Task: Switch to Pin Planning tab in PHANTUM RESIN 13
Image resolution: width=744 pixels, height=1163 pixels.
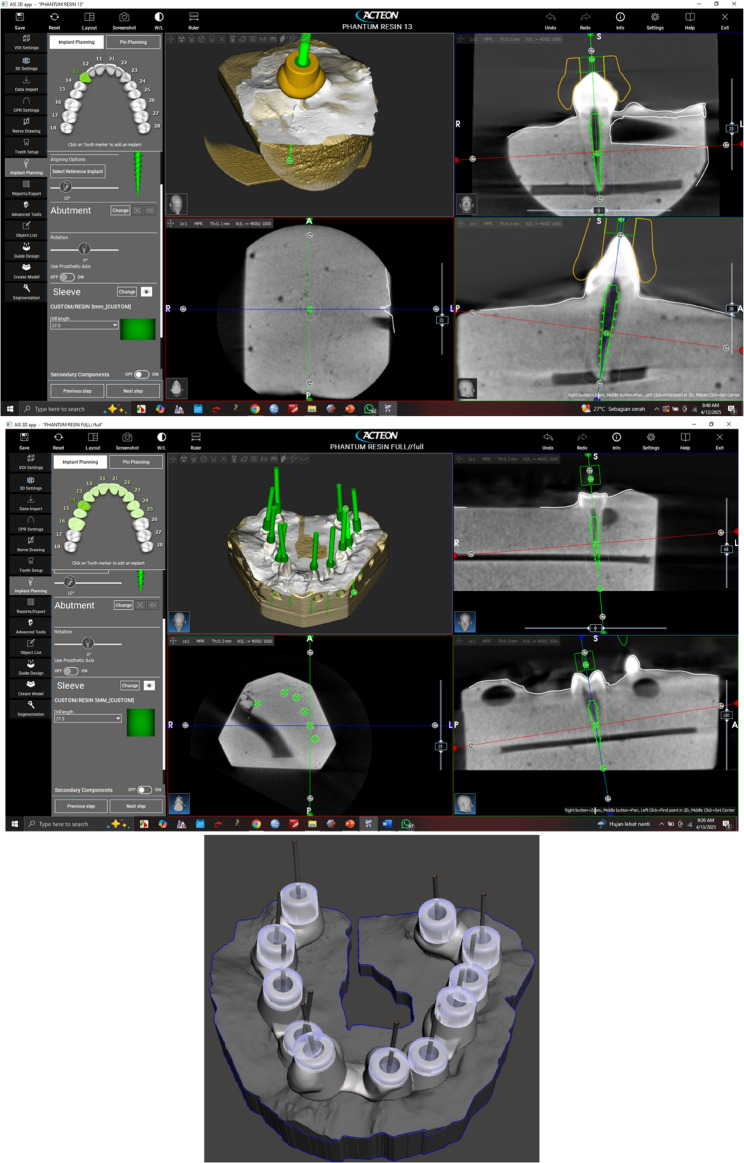Action: click(x=134, y=42)
